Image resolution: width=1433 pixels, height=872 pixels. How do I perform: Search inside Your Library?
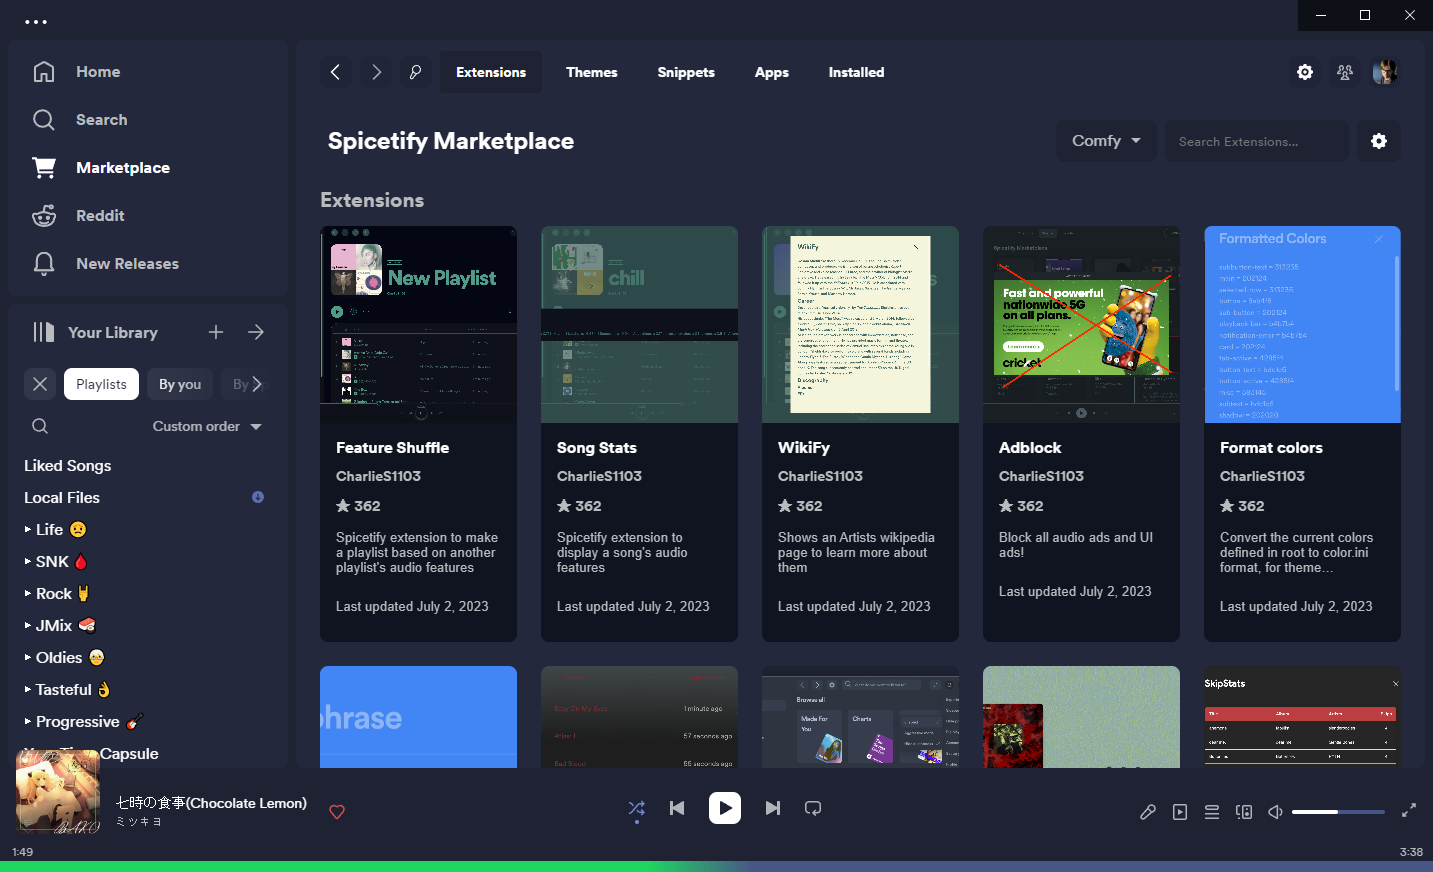pos(40,426)
